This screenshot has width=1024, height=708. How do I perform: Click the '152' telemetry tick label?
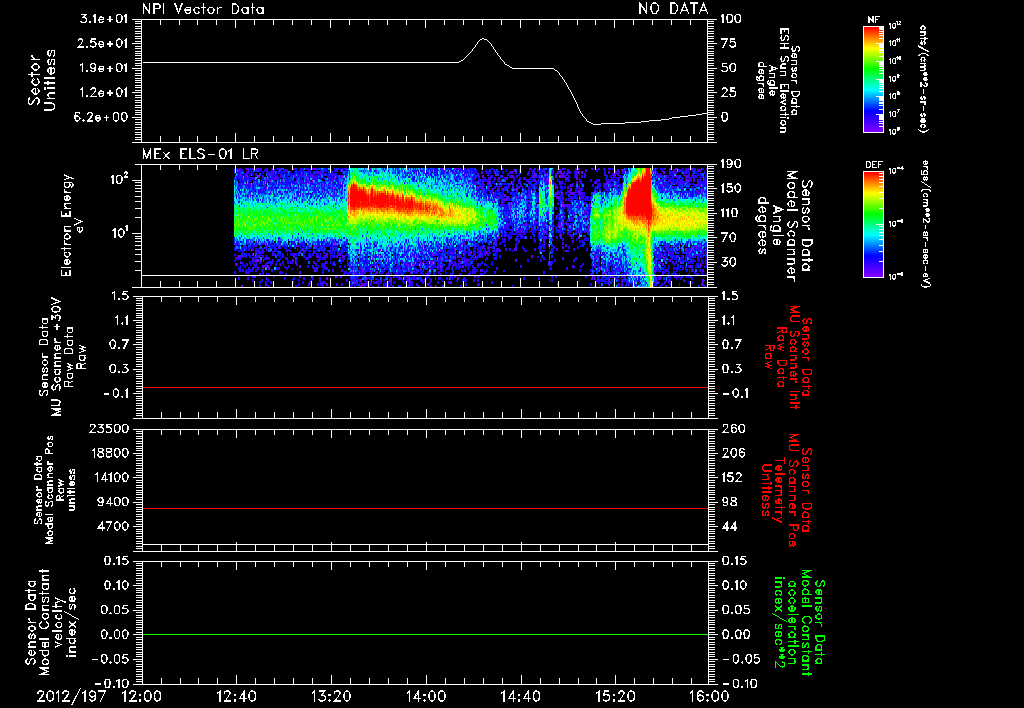(731, 477)
